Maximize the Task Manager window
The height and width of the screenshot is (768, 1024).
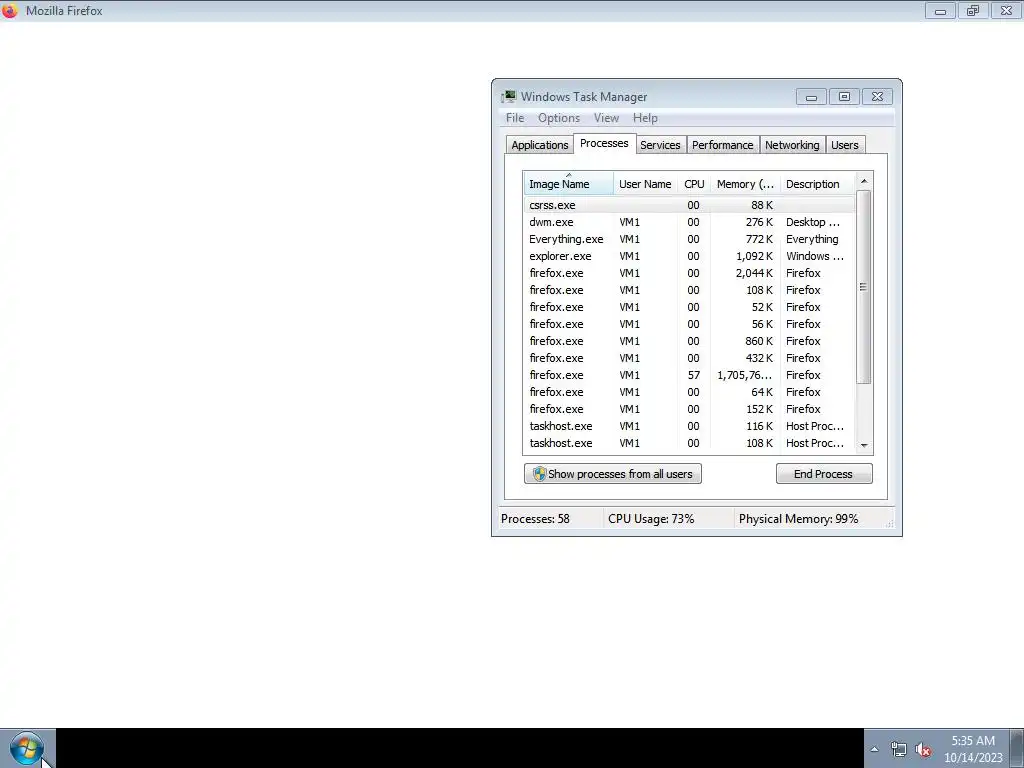(844, 97)
